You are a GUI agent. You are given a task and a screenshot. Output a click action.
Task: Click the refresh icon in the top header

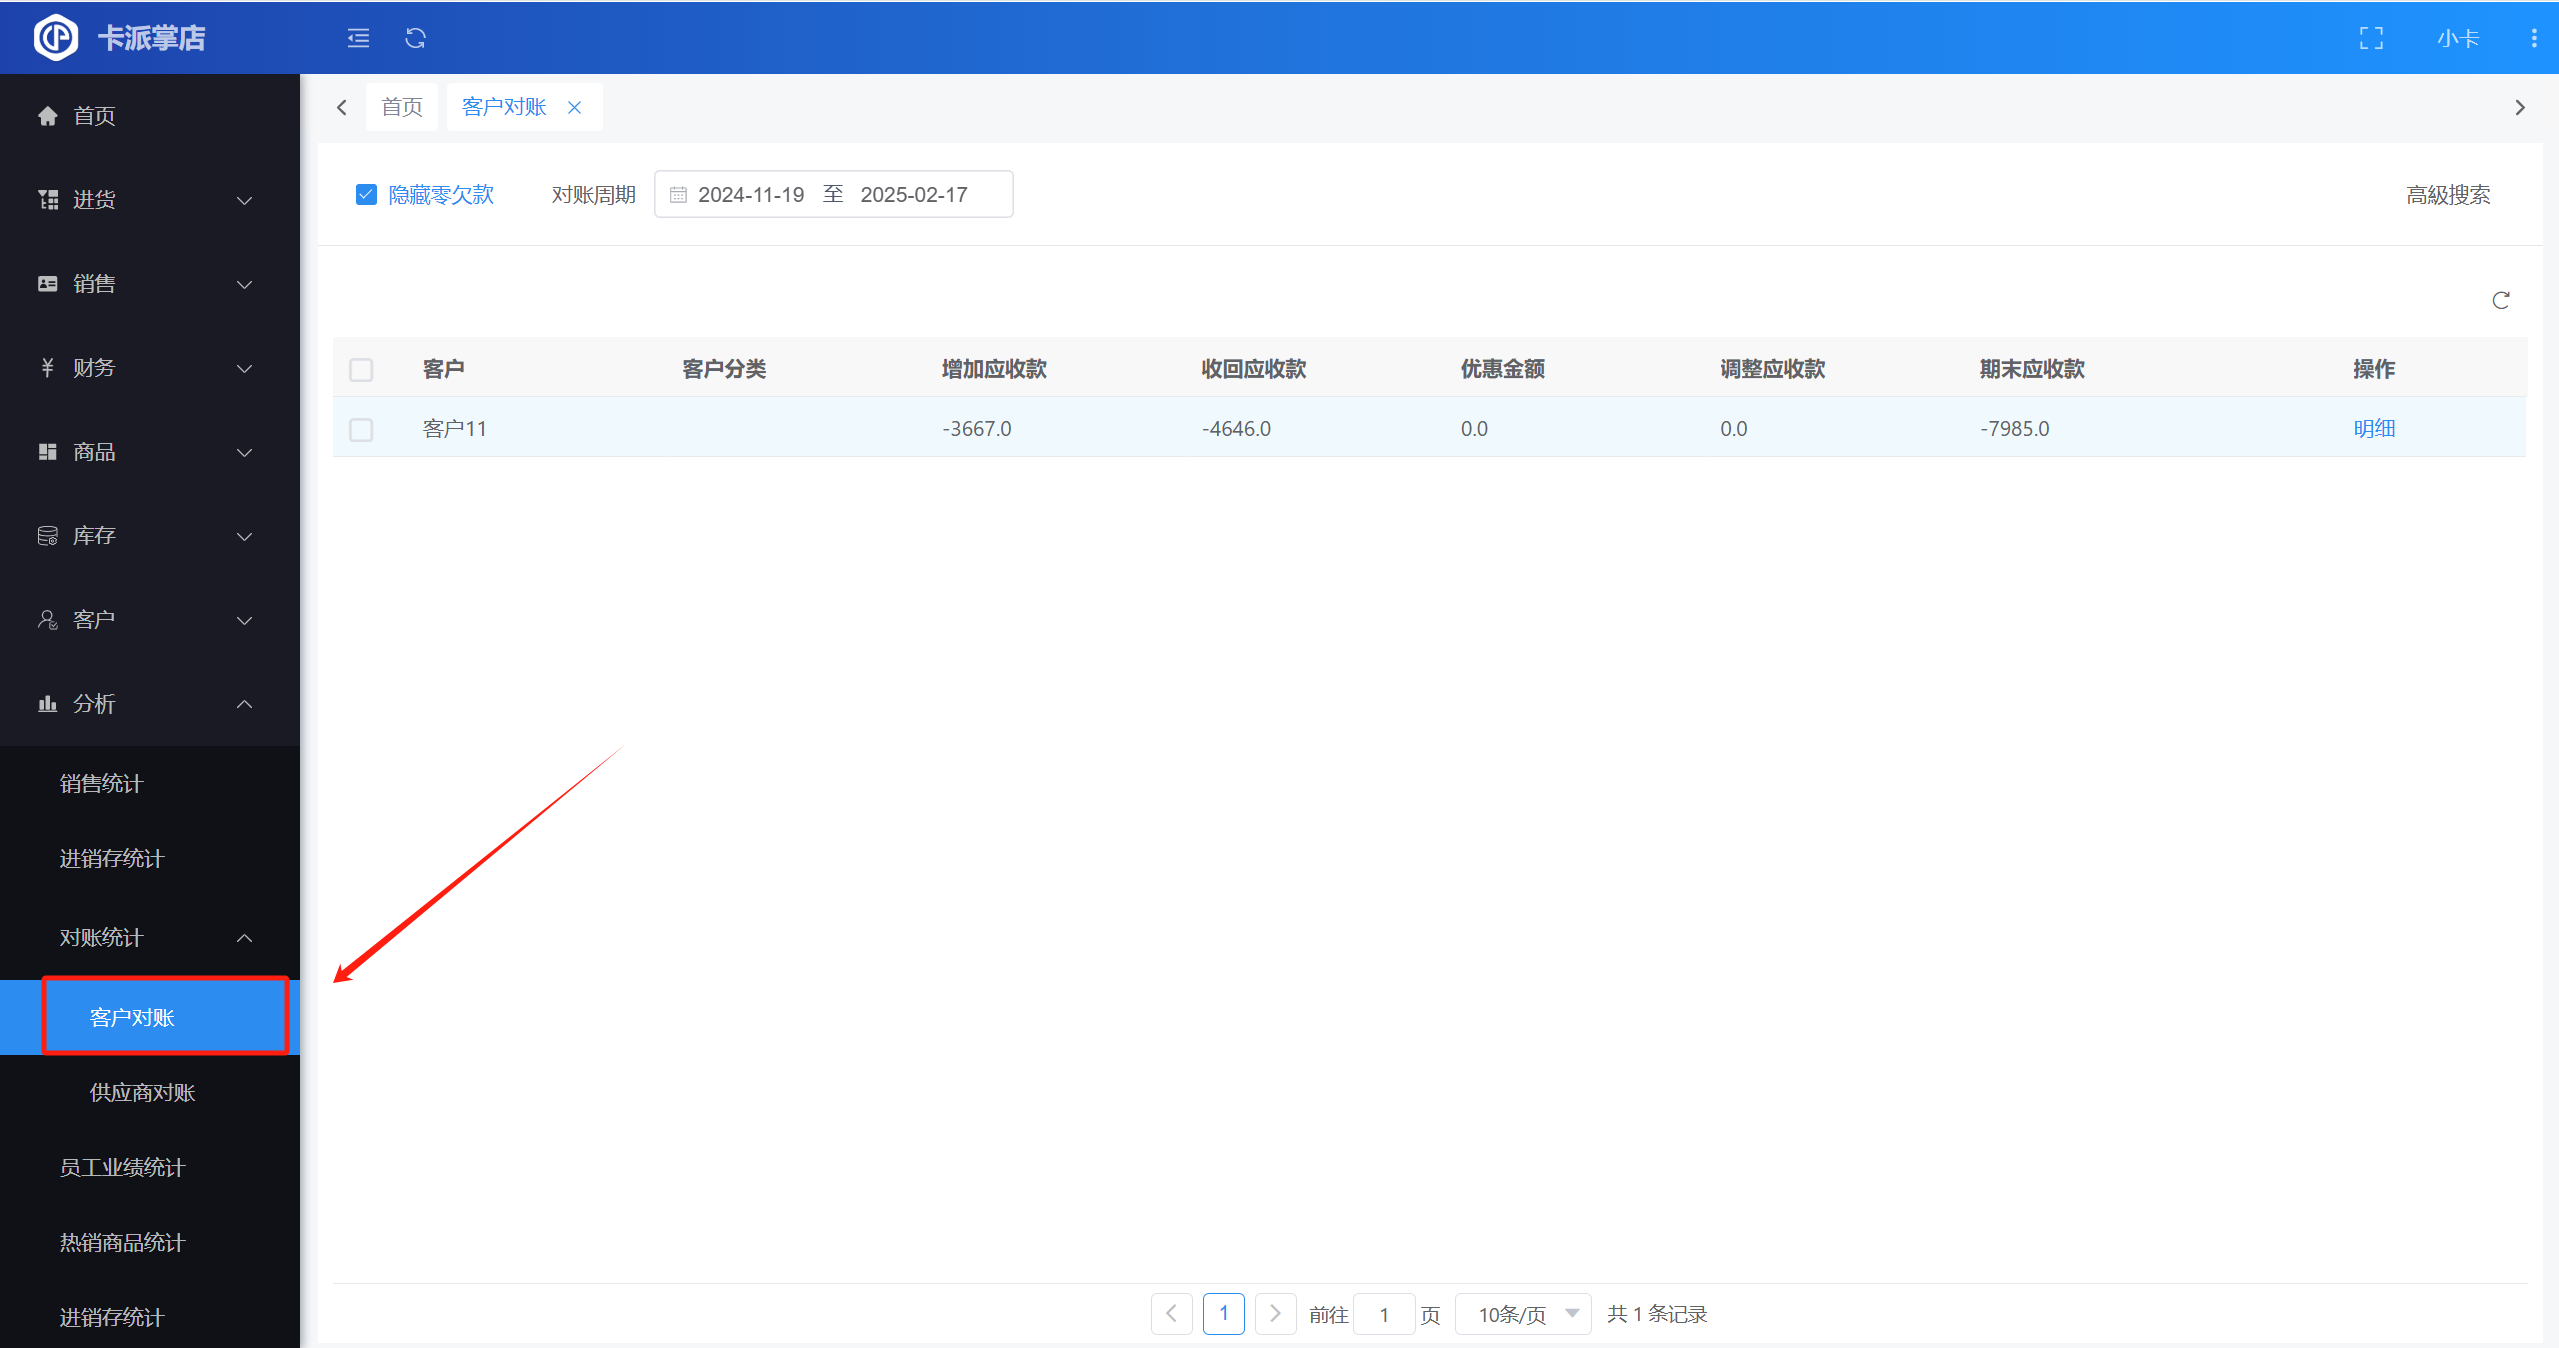coord(415,38)
